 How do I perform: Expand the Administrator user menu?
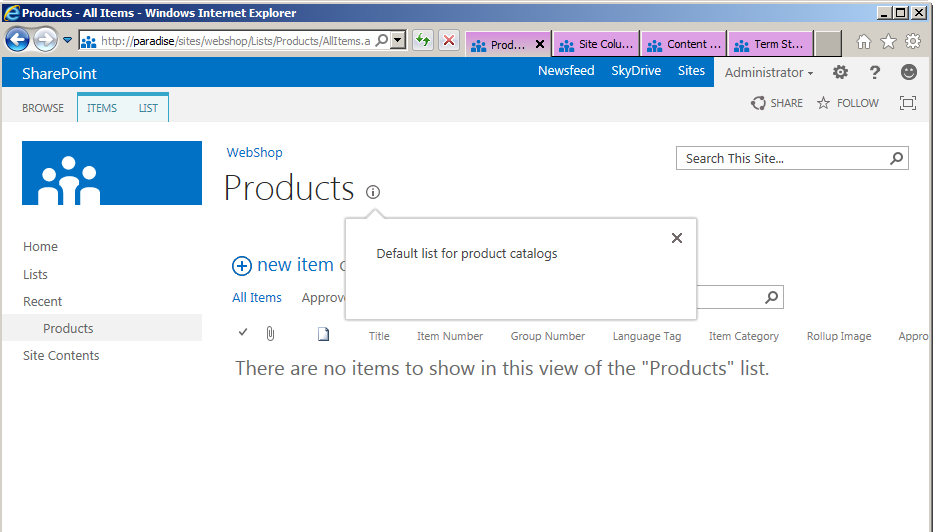point(769,73)
